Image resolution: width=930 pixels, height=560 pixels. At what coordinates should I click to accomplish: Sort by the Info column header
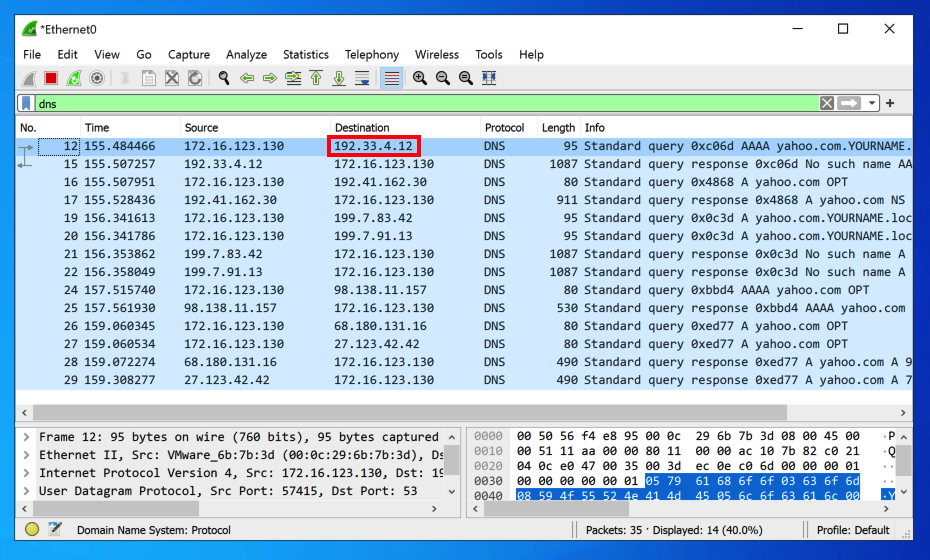746,128
